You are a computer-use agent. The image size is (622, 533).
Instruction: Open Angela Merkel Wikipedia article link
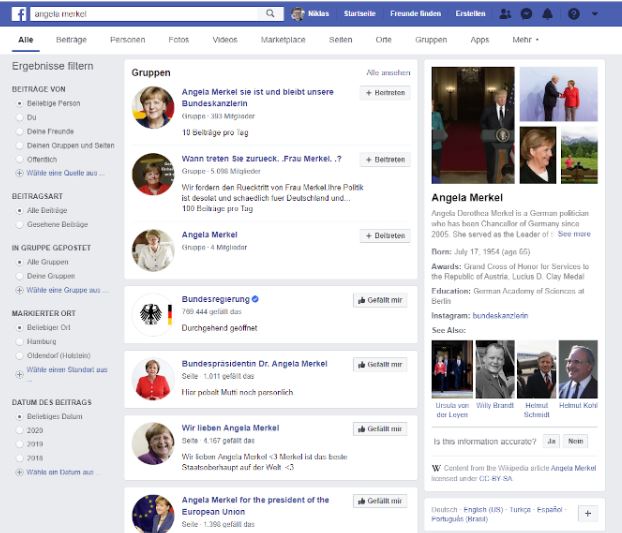click(x=573, y=468)
